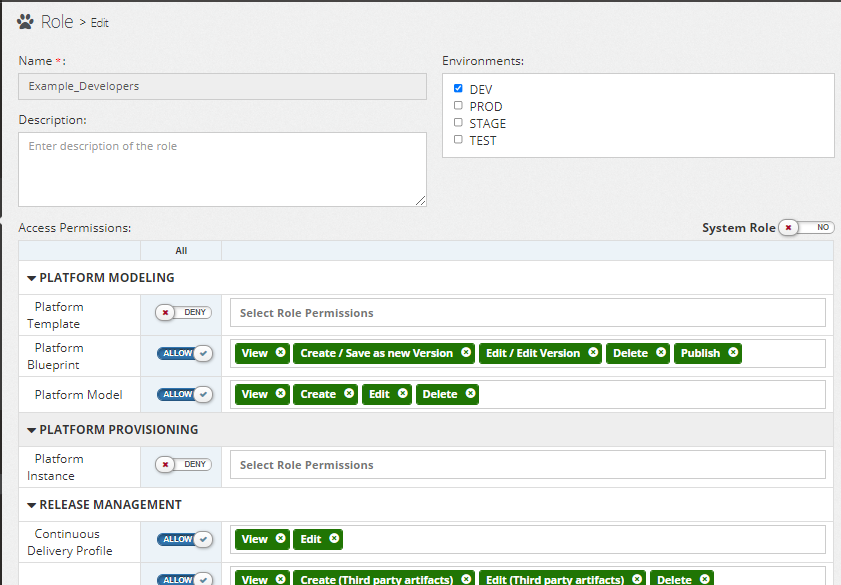Image resolution: width=841 pixels, height=585 pixels.
Task: Collapse the PLATFORM MODELING section
Action: tap(32, 278)
